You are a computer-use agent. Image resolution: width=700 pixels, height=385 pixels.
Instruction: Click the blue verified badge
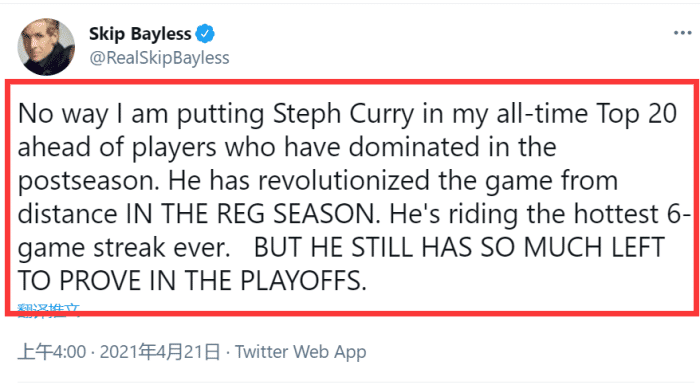[205, 33]
